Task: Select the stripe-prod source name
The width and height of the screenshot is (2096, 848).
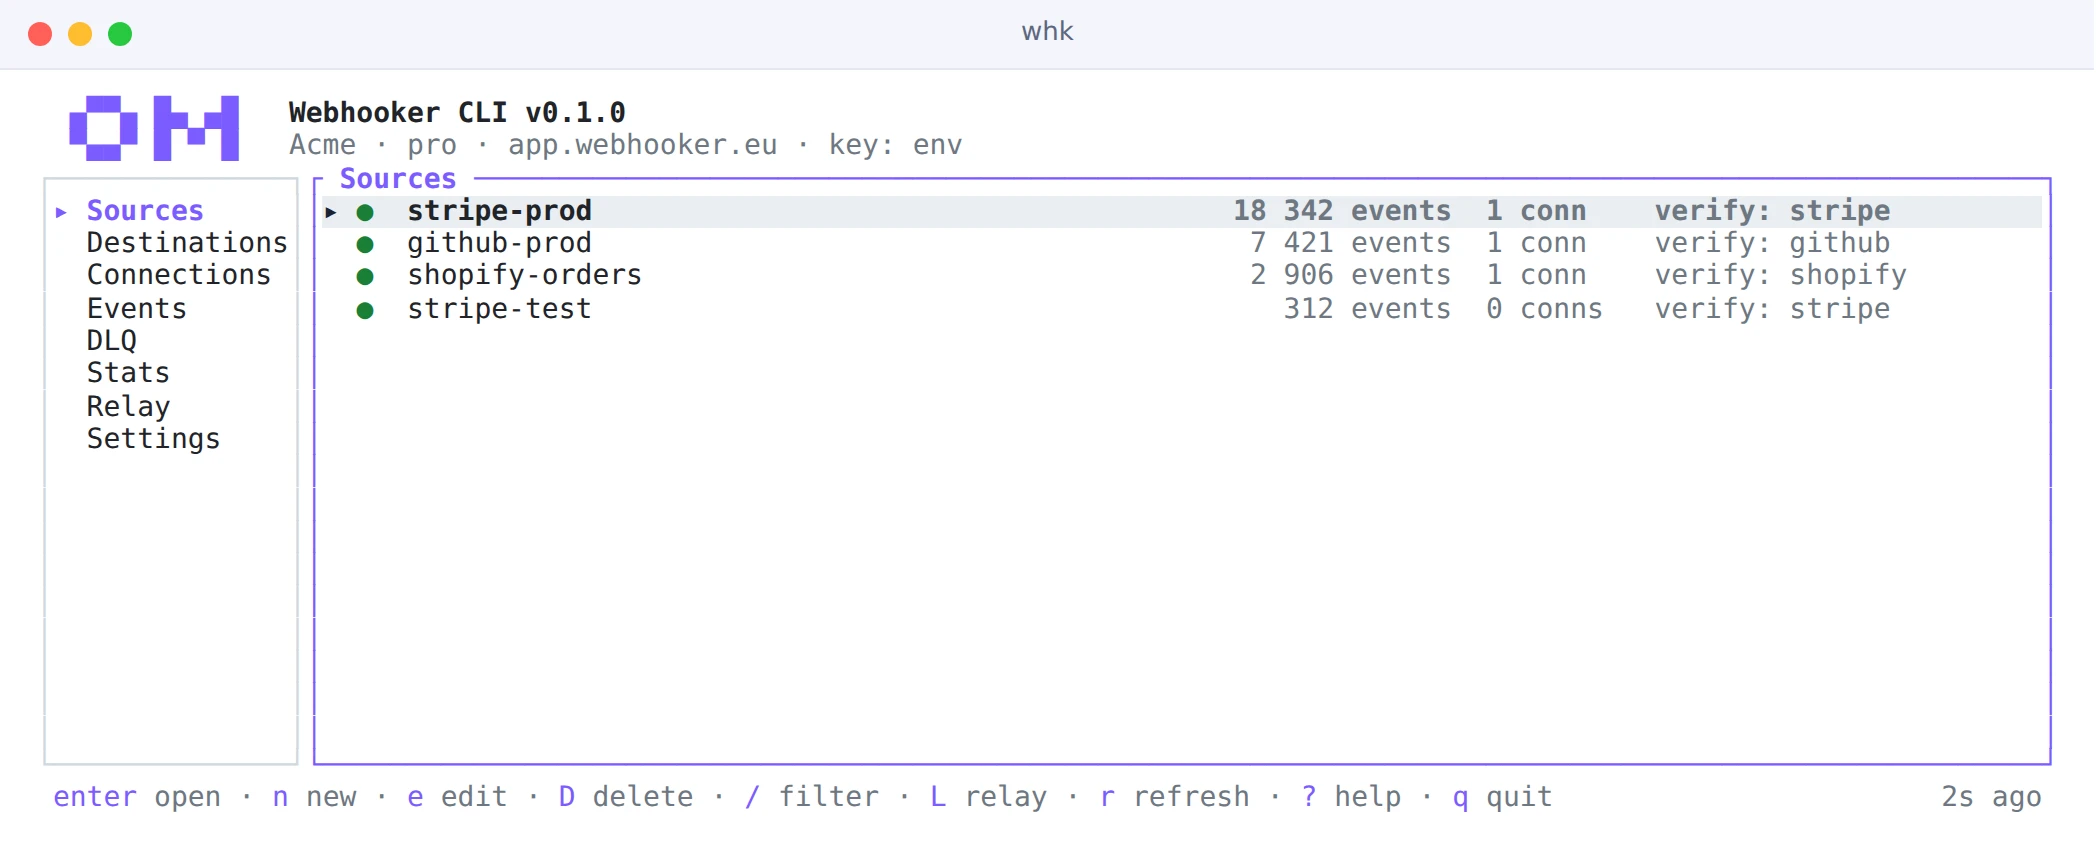Action: (x=499, y=211)
